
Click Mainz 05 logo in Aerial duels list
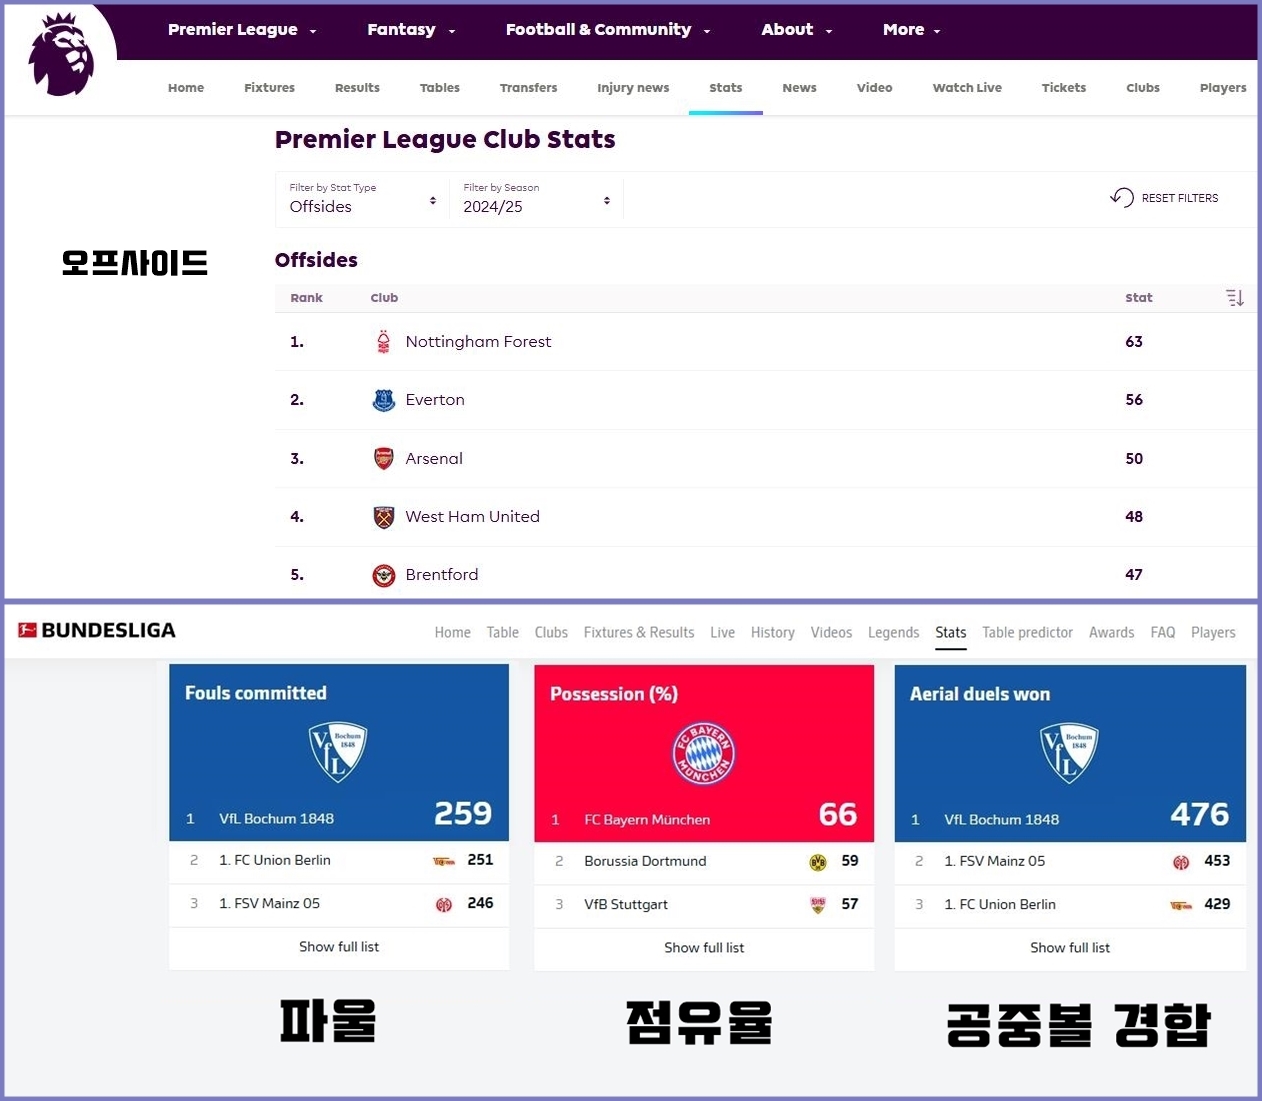tap(1181, 862)
